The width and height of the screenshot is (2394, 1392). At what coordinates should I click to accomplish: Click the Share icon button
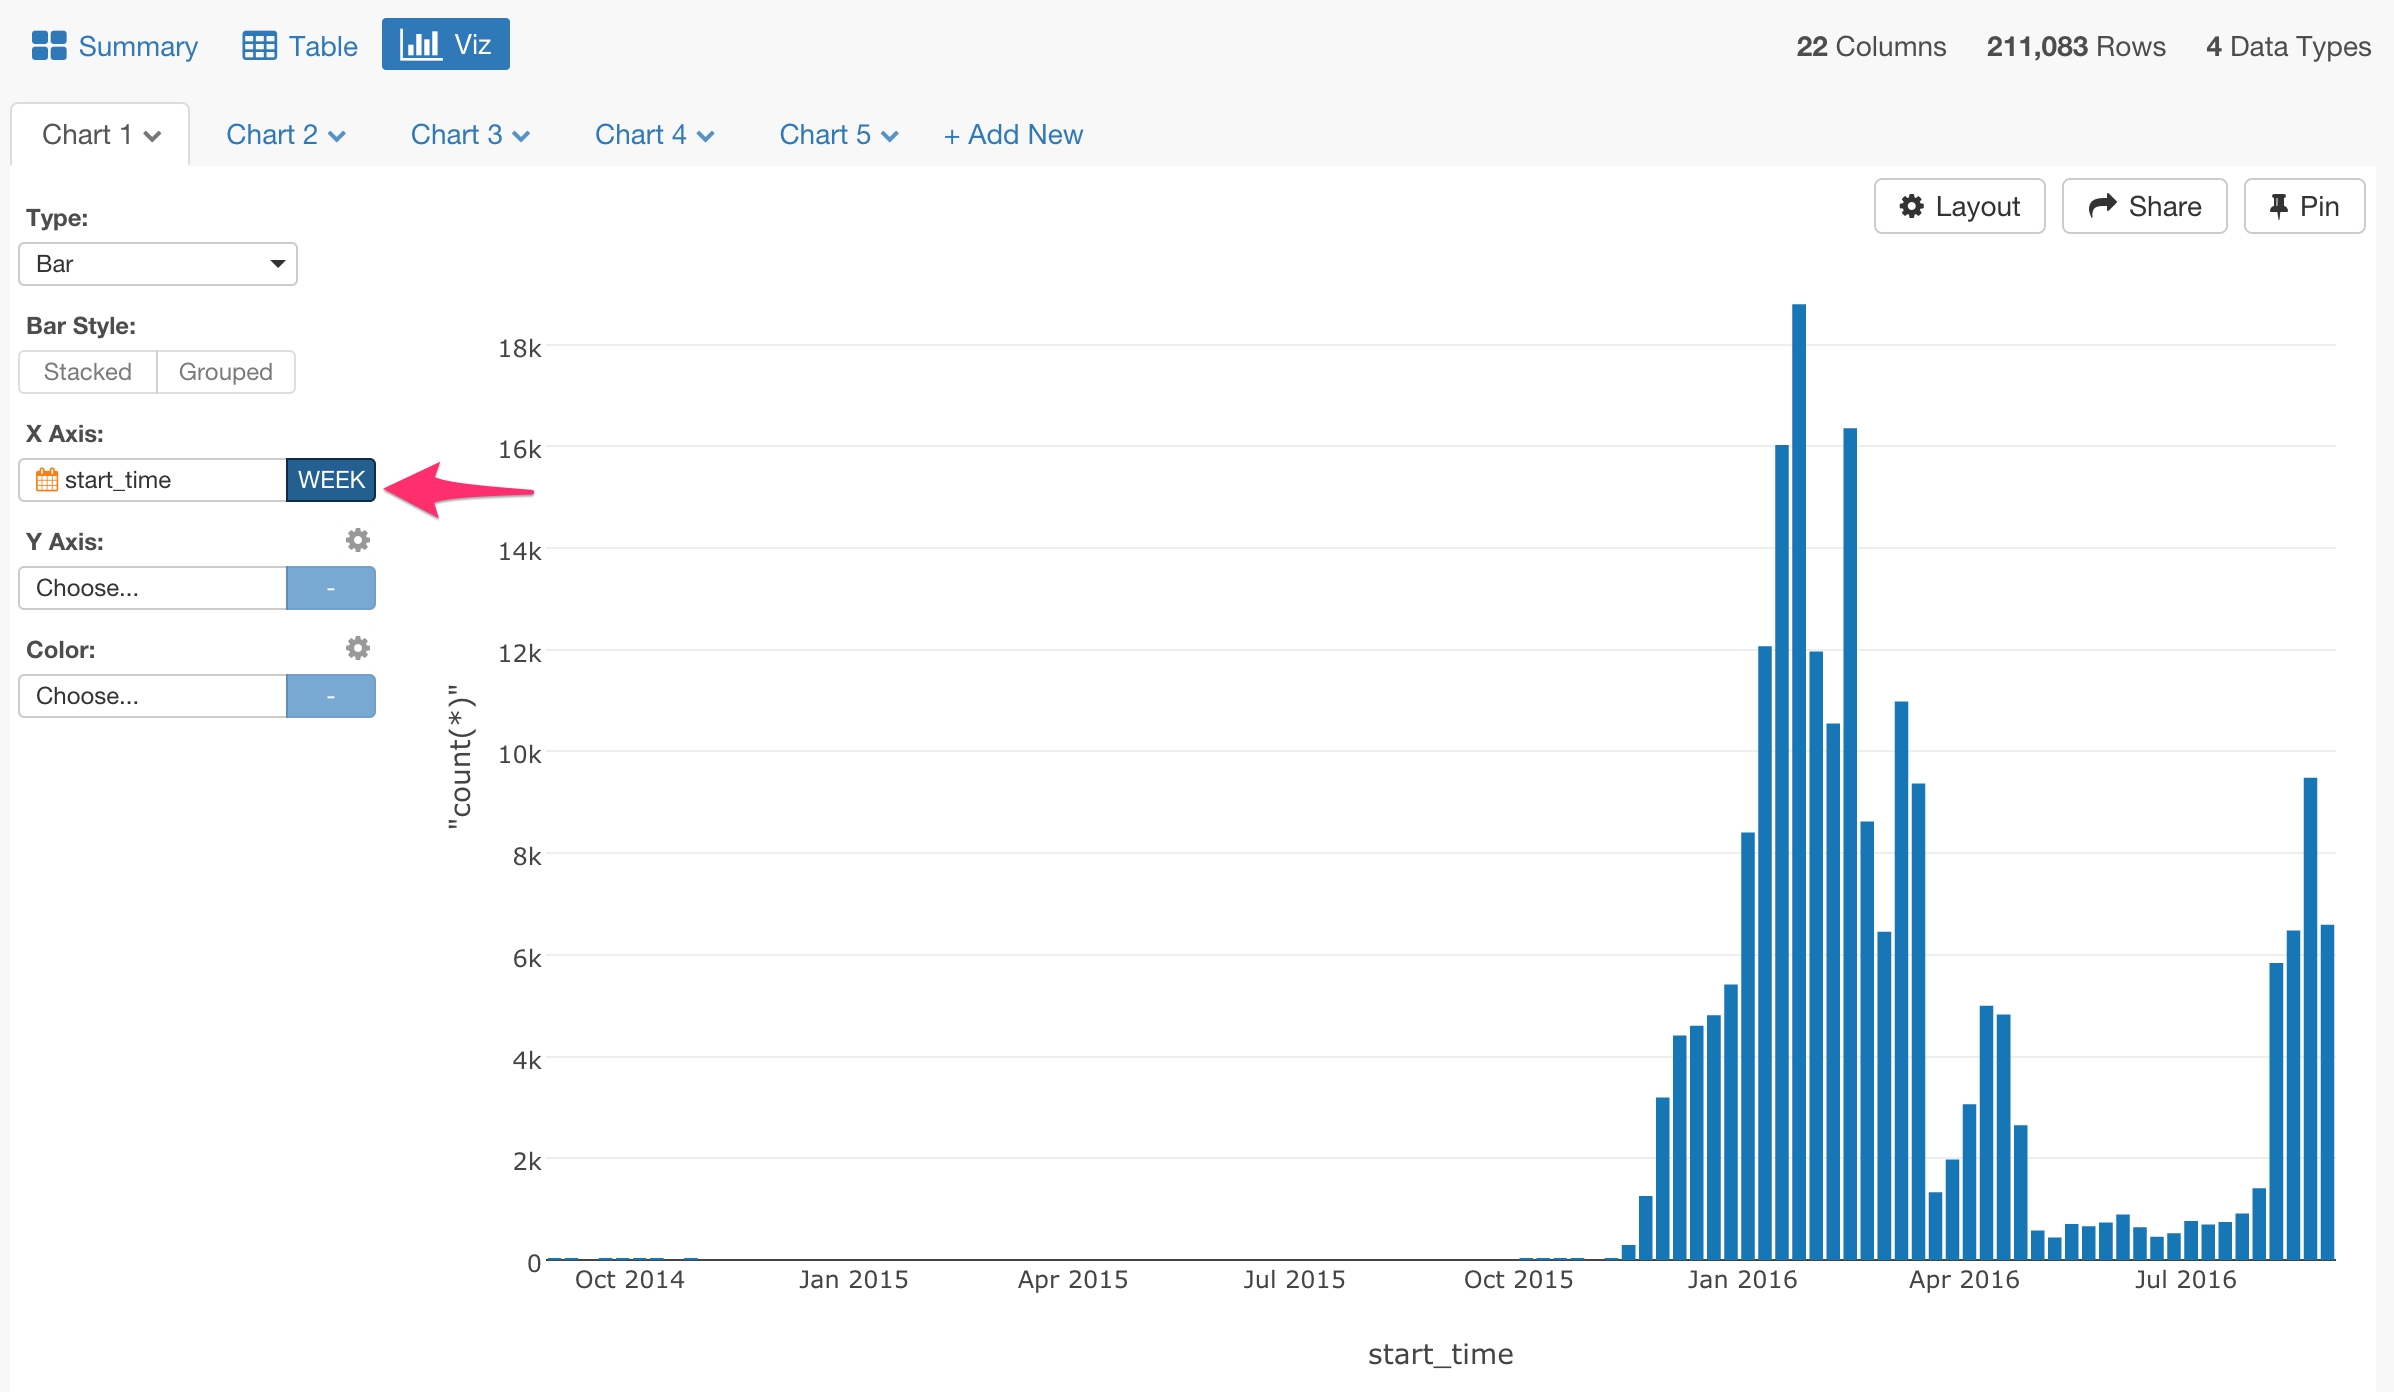pos(2147,207)
